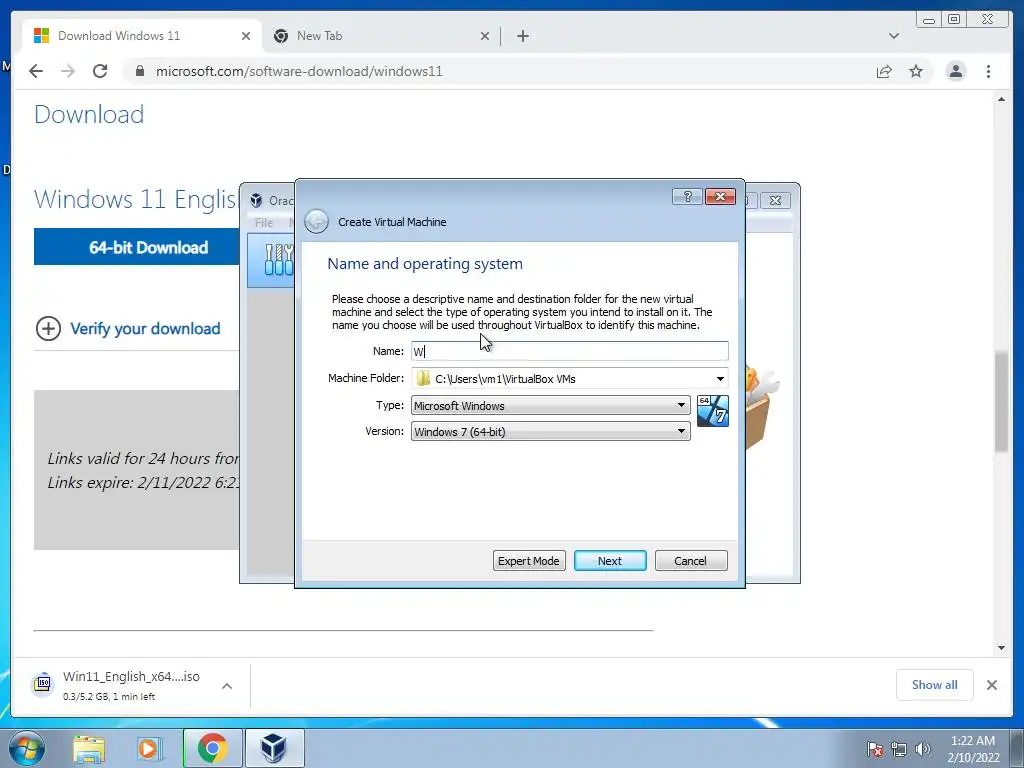
Task: Click the Windows 7 64-bit OS type icon
Action: coord(712,411)
